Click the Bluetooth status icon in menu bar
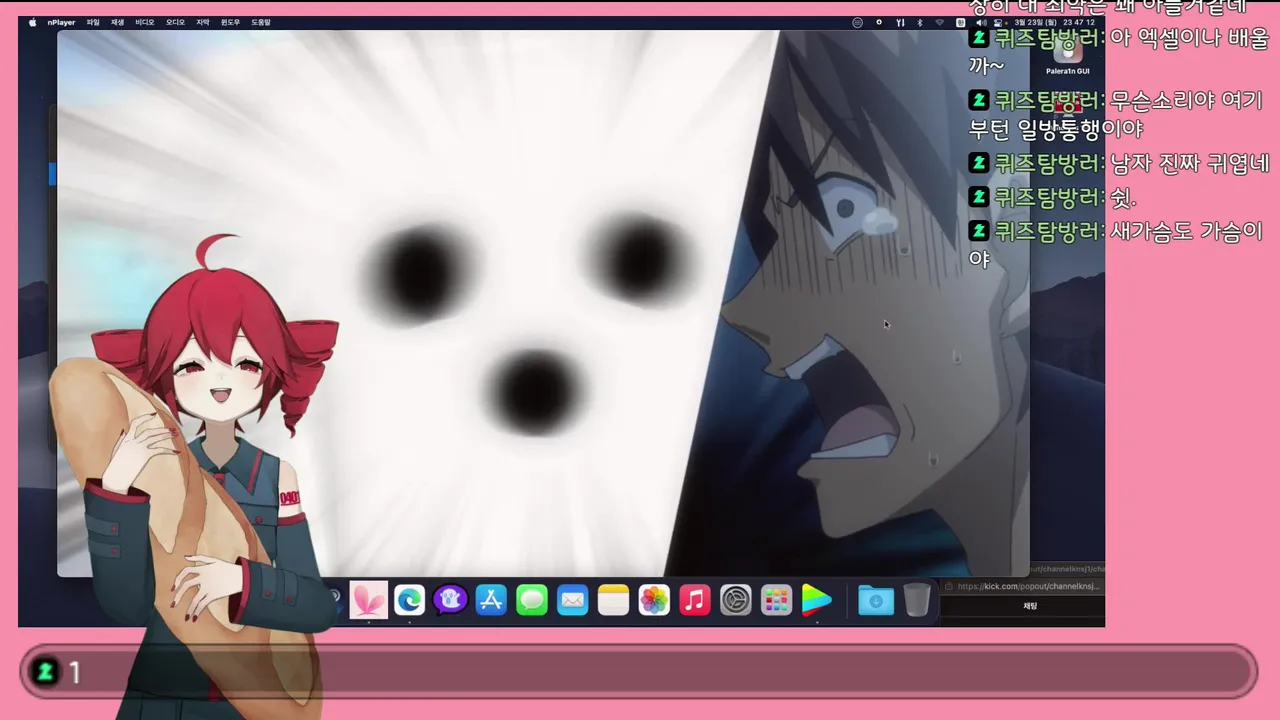The width and height of the screenshot is (1280, 720). [x=919, y=22]
